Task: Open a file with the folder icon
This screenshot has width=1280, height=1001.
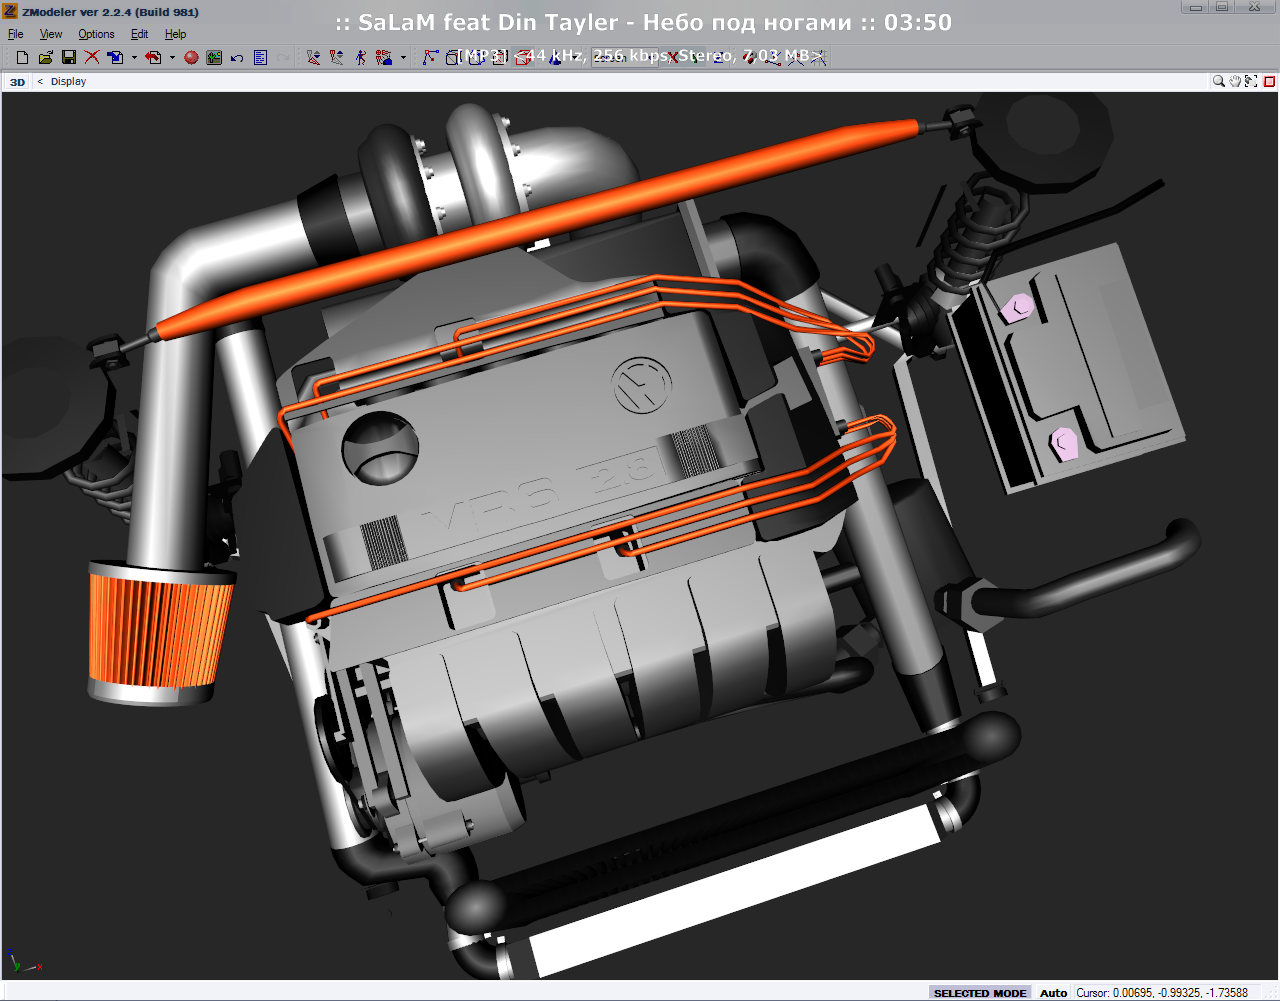Action: pos(46,57)
